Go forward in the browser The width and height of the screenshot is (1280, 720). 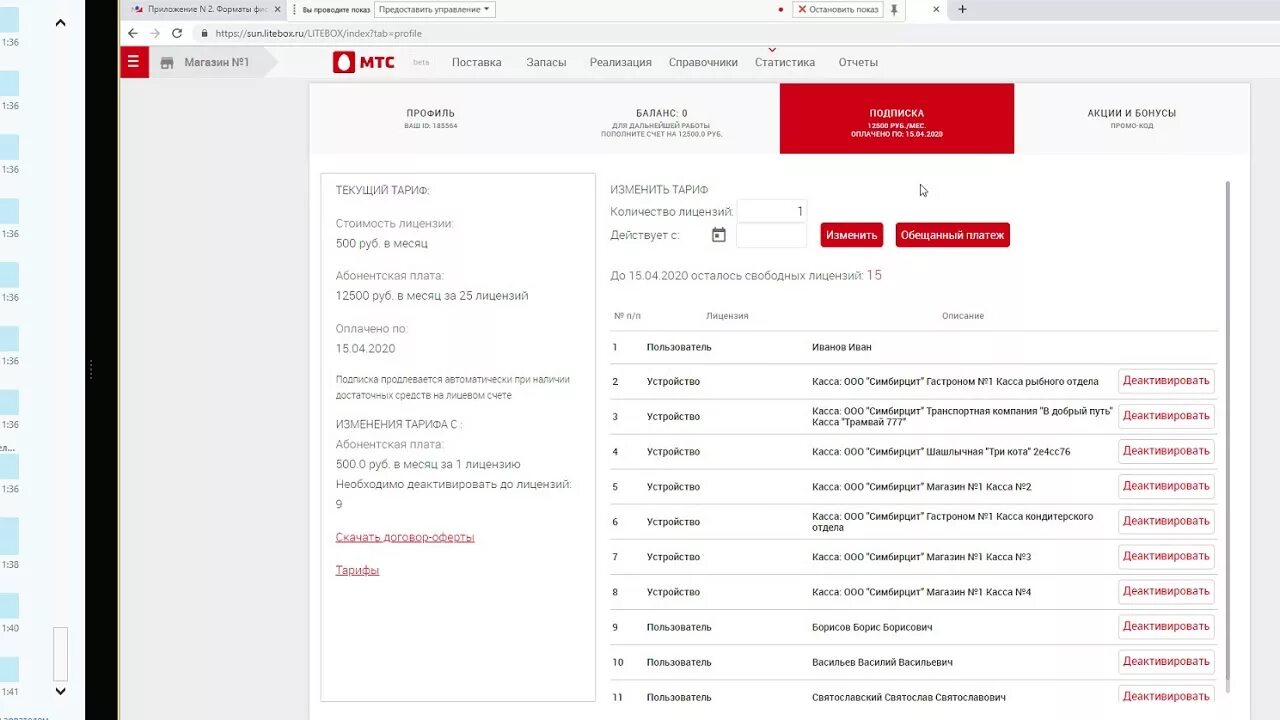[155, 33]
